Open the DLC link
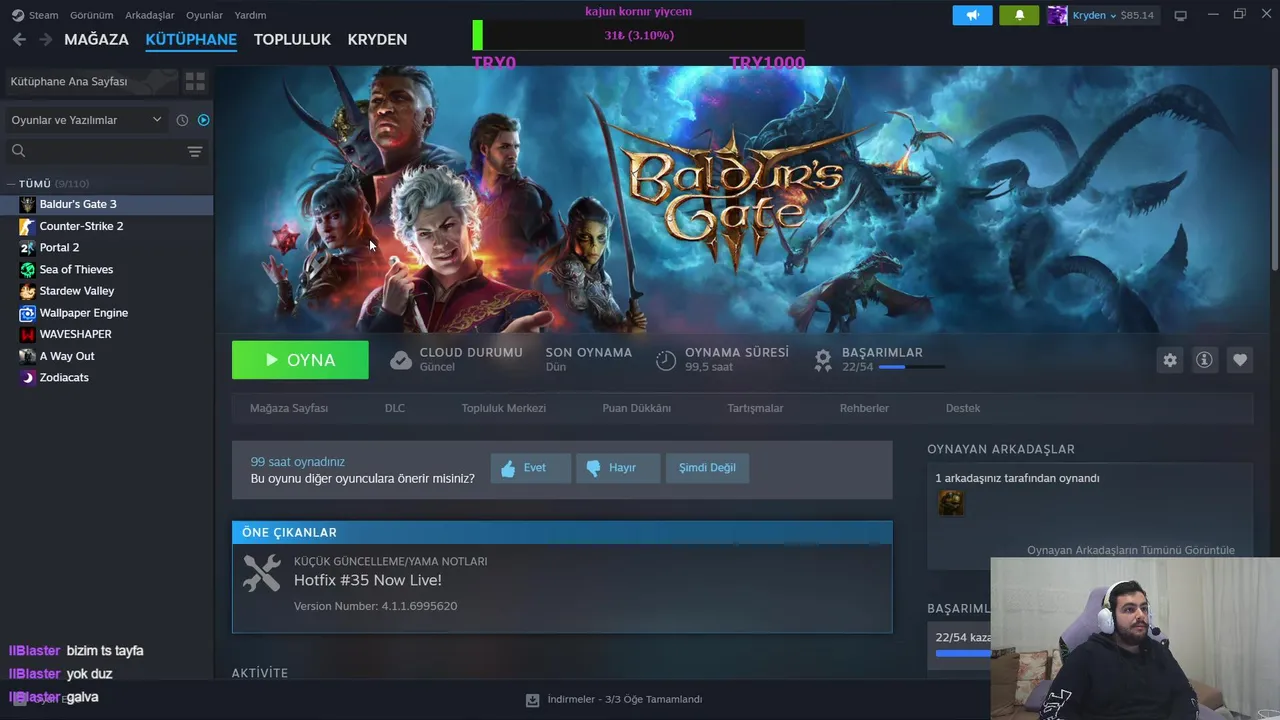The width and height of the screenshot is (1280, 720). 395,408
